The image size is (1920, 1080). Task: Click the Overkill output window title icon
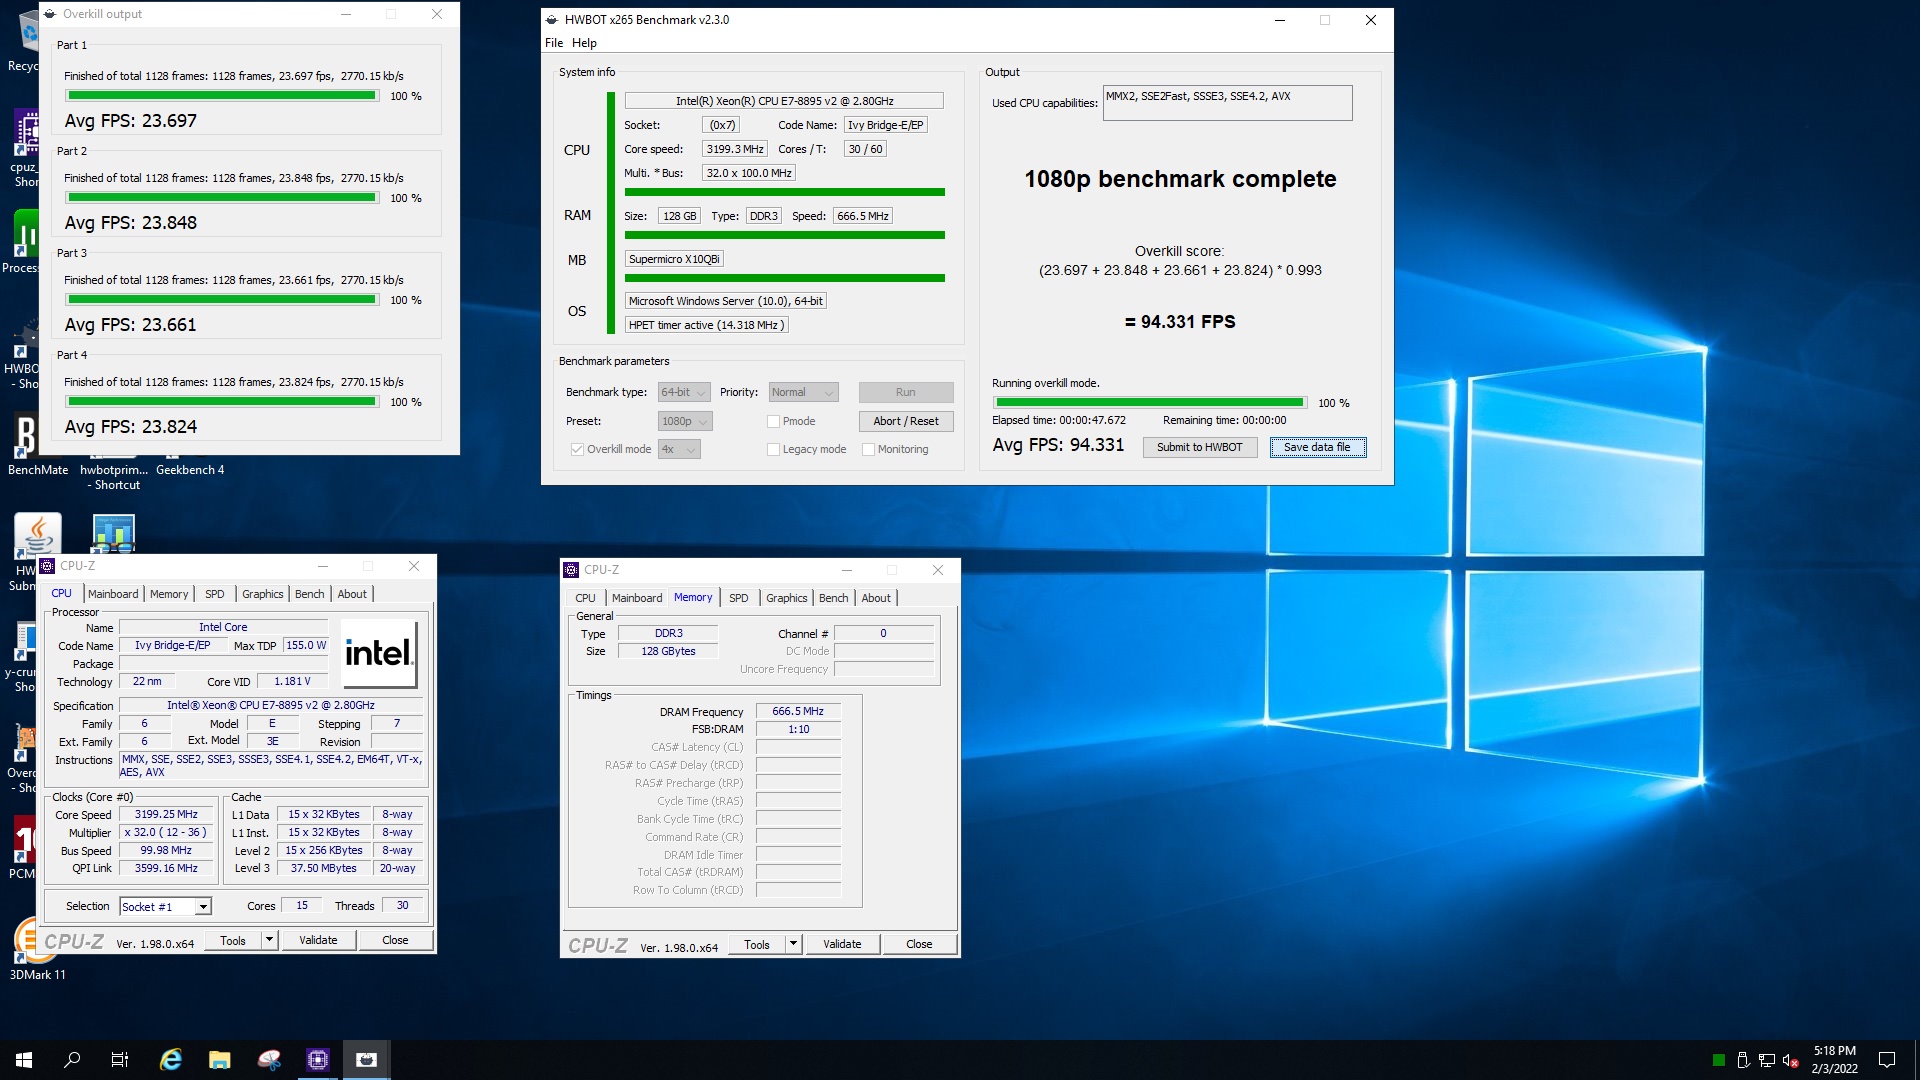click(x=50, y=14)
